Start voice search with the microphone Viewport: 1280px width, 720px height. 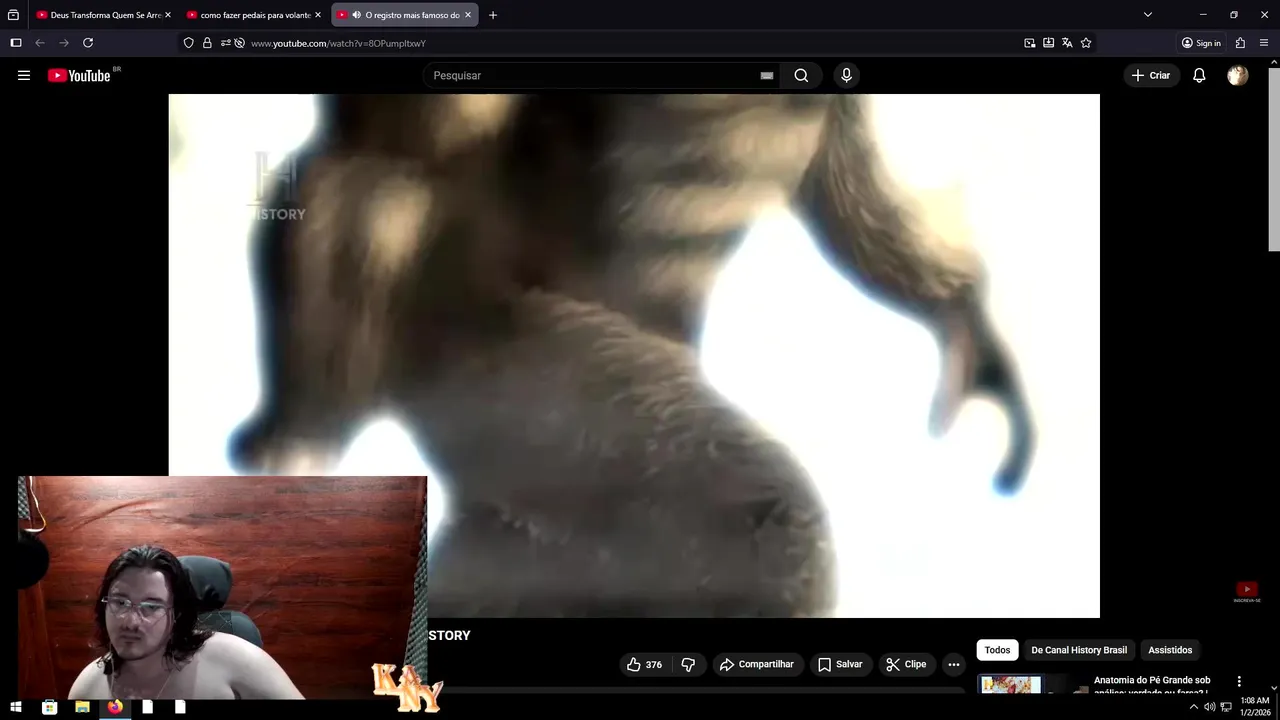846,75
